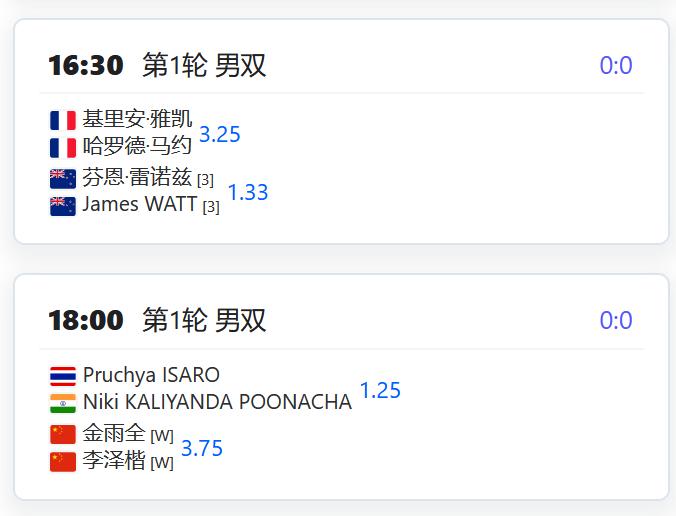The image size is (676, 516).
Task: Click the New Zealand flag beside 芬恩·雷诺兹
Action: click(x=63, y=179)
